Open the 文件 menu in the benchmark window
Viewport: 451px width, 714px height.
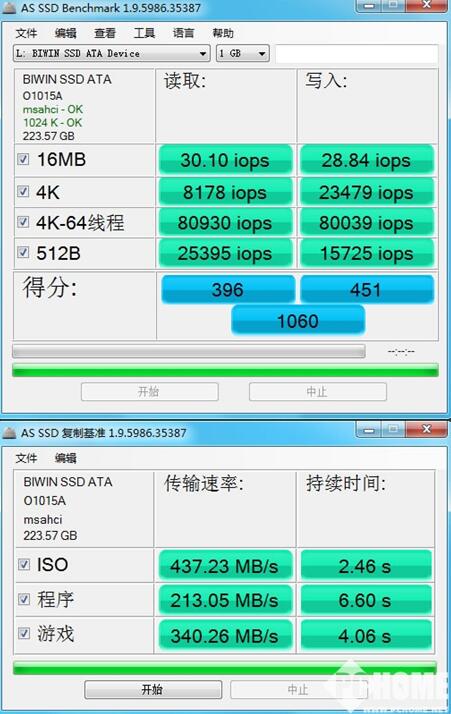click(26, 33)
